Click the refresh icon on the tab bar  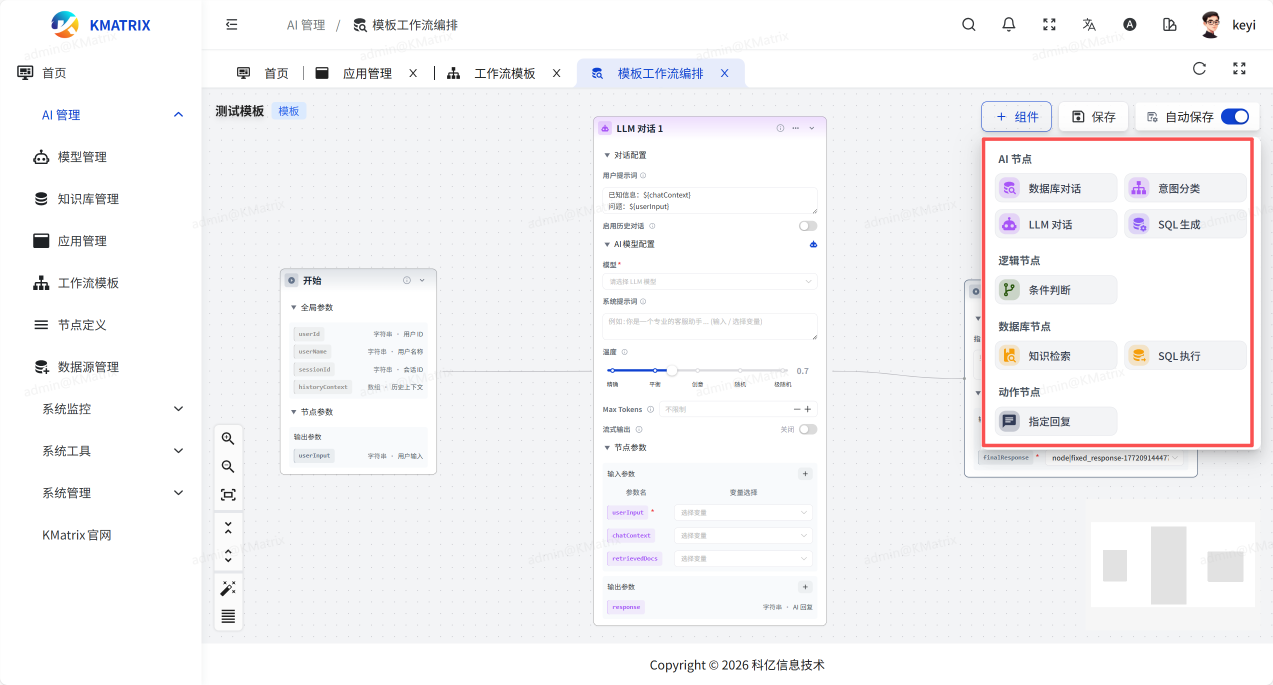1199,69
